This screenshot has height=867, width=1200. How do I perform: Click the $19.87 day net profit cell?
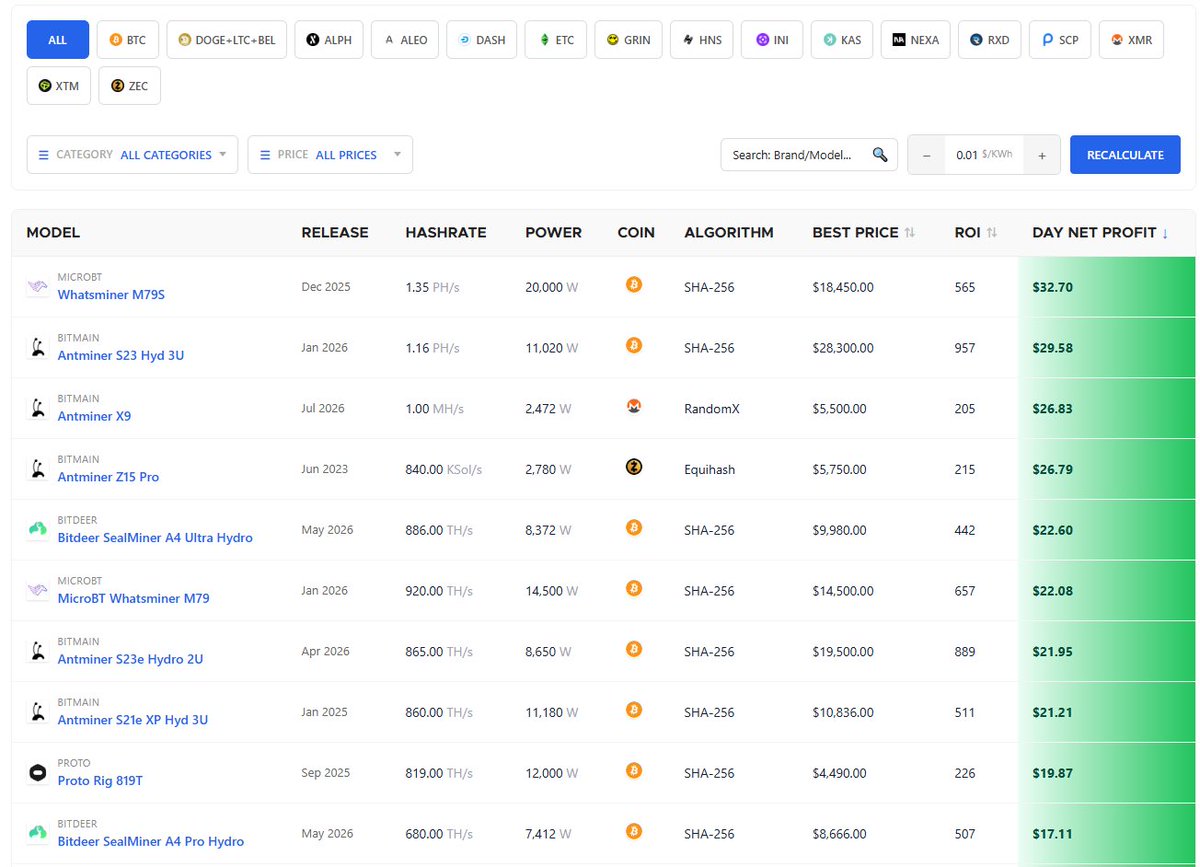(x=1106, y=774)
